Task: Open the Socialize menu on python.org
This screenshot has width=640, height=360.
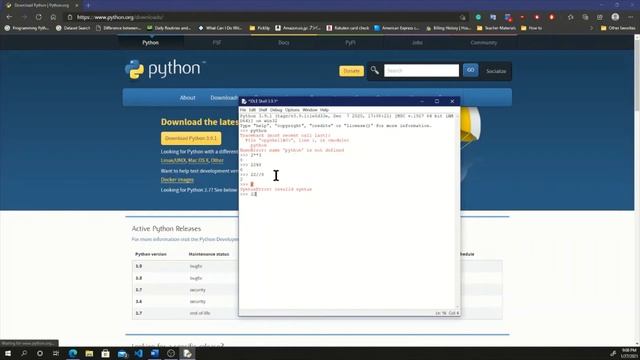Action: click(x=496, y=71)
